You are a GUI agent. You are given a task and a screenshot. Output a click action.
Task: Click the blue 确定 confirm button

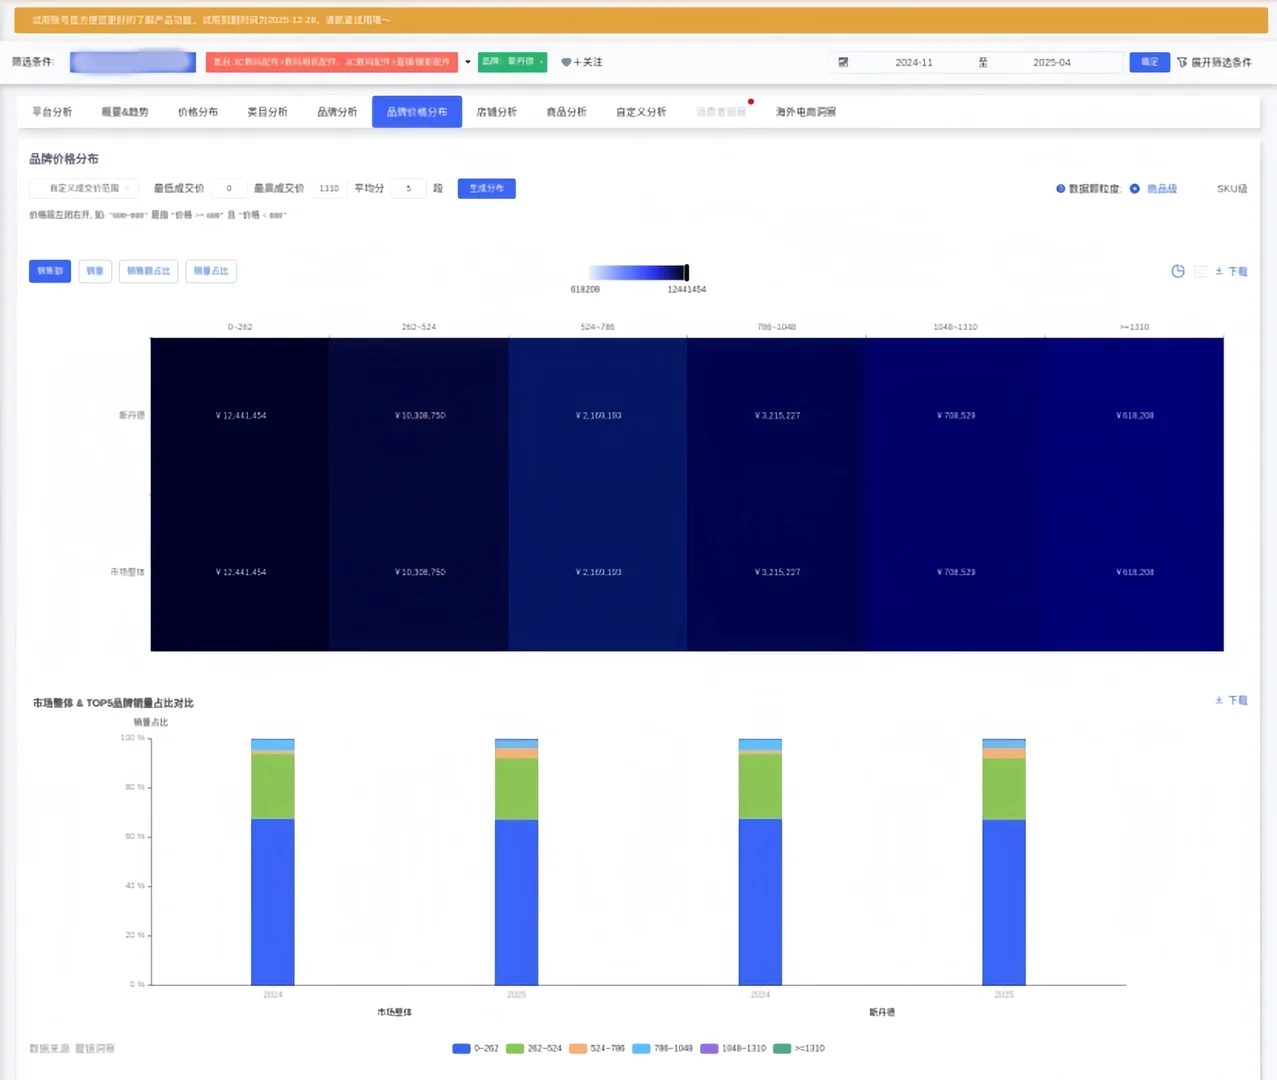click(1150, 62)
